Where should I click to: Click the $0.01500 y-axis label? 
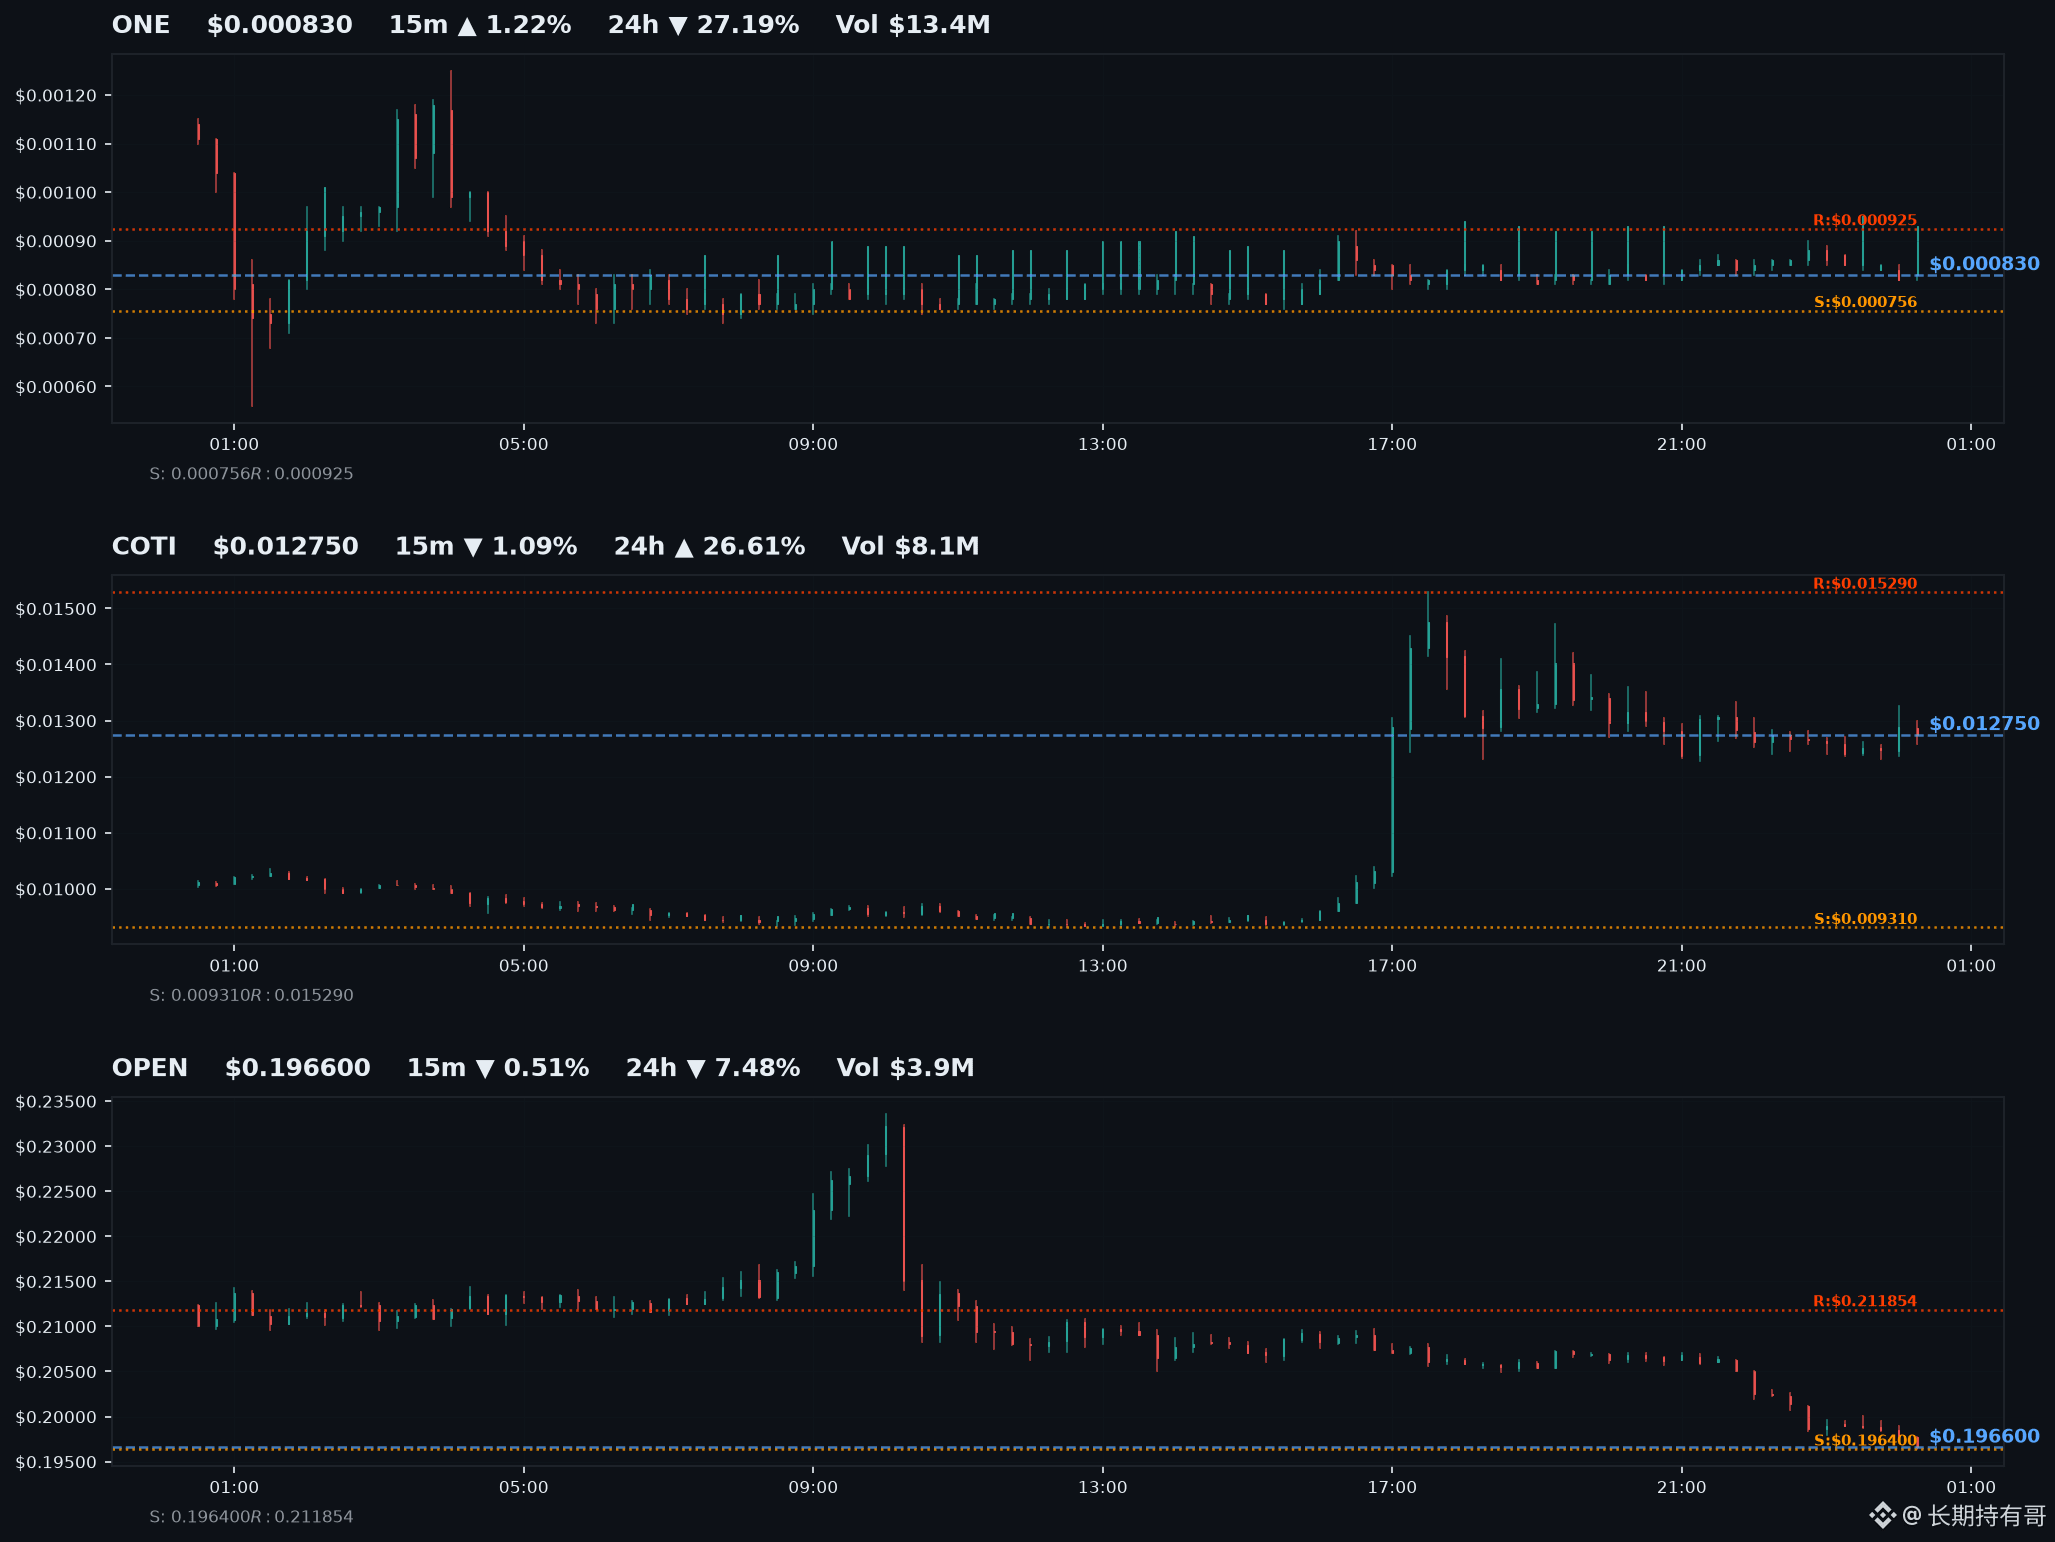(56, 610)
